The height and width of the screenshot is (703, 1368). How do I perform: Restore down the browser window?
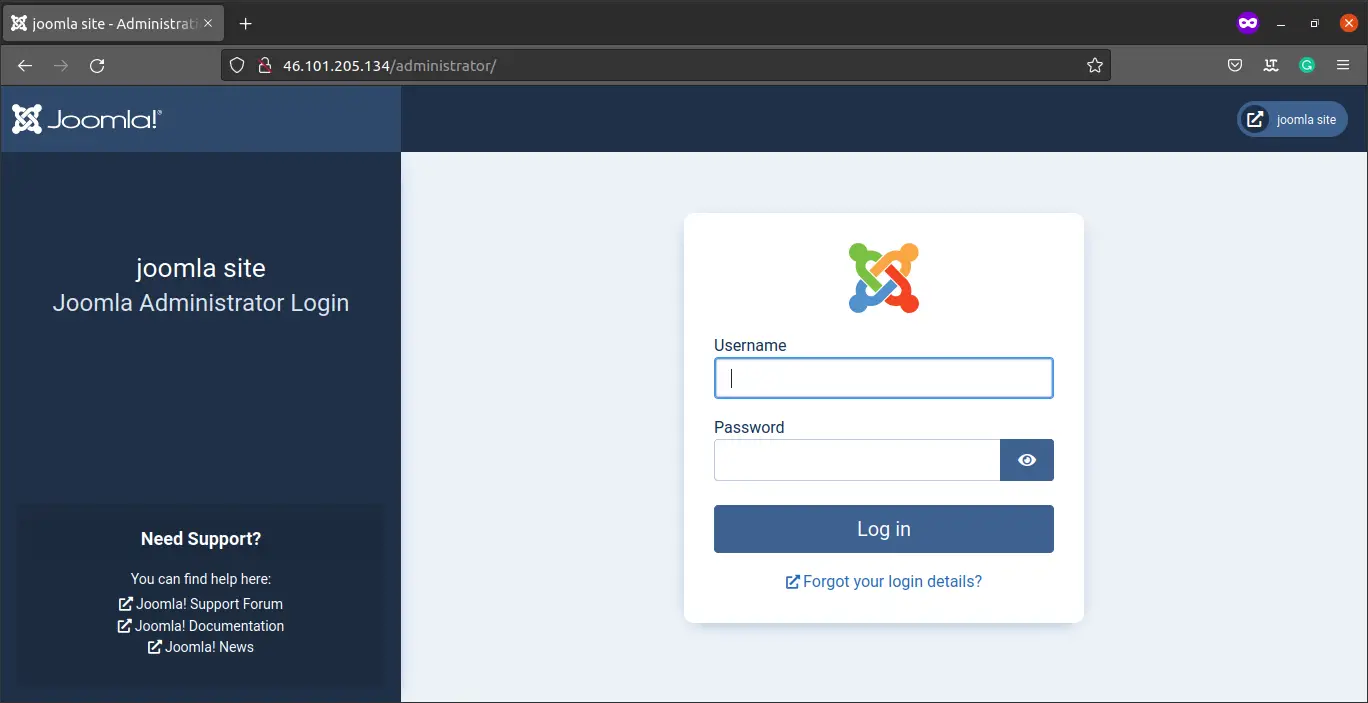1315,23
